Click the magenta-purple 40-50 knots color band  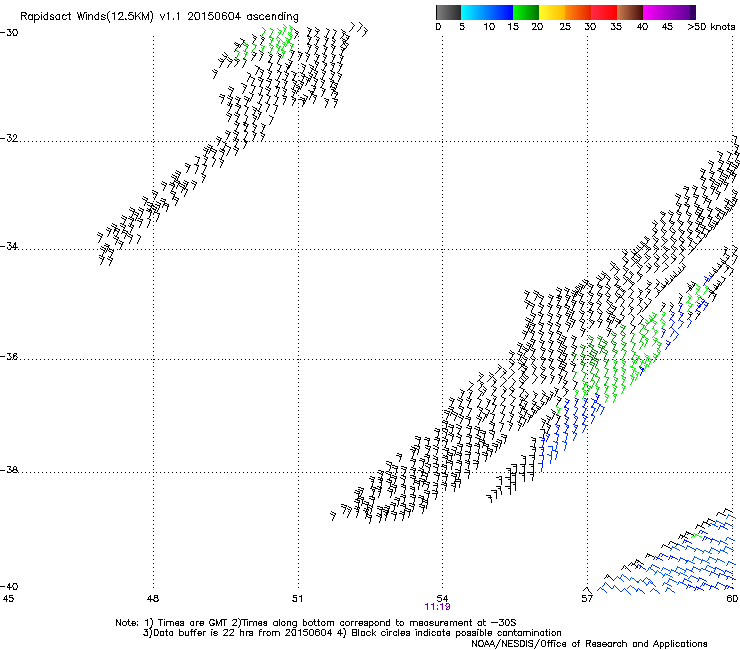pyautogui.click(x=669, y=12)
